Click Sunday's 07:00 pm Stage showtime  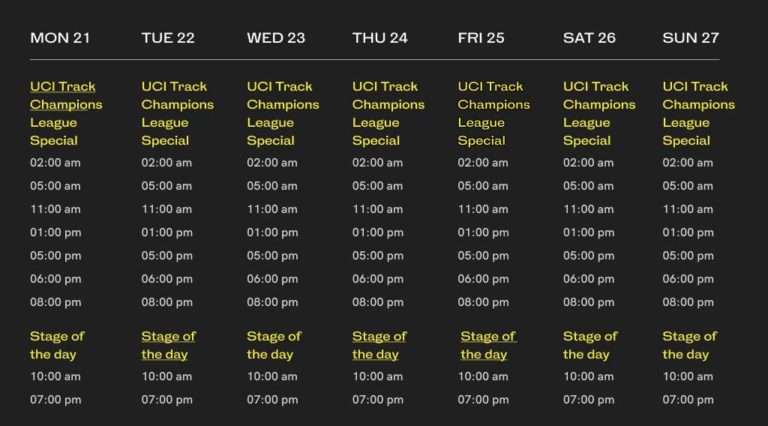[x=688, y=400]
